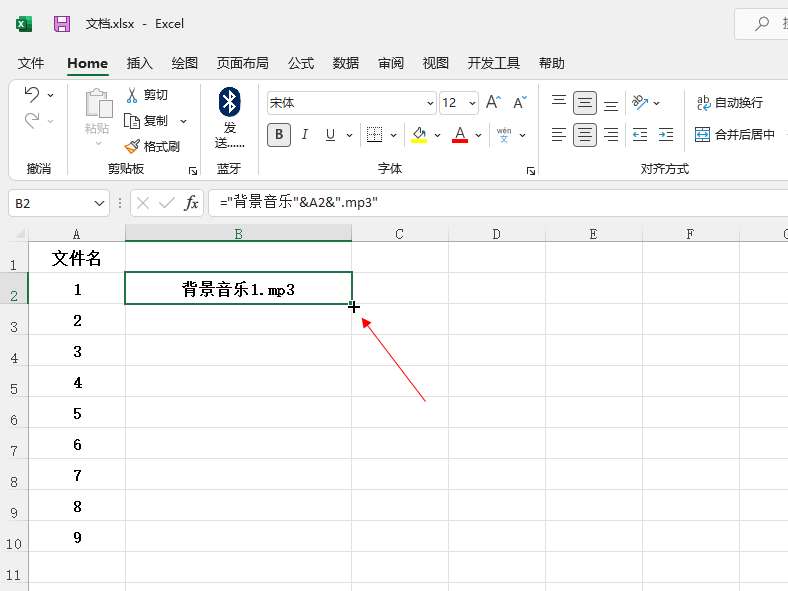Viewport: 788px width, 591px height.
Task: Toggle 自动换行 wrap text
Action: click(x=730, y=103)
